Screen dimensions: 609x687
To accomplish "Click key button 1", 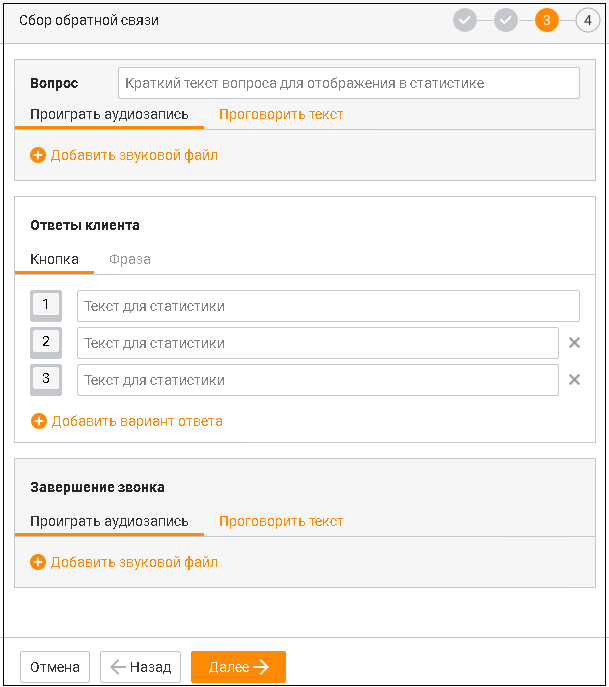I will 46,305.
